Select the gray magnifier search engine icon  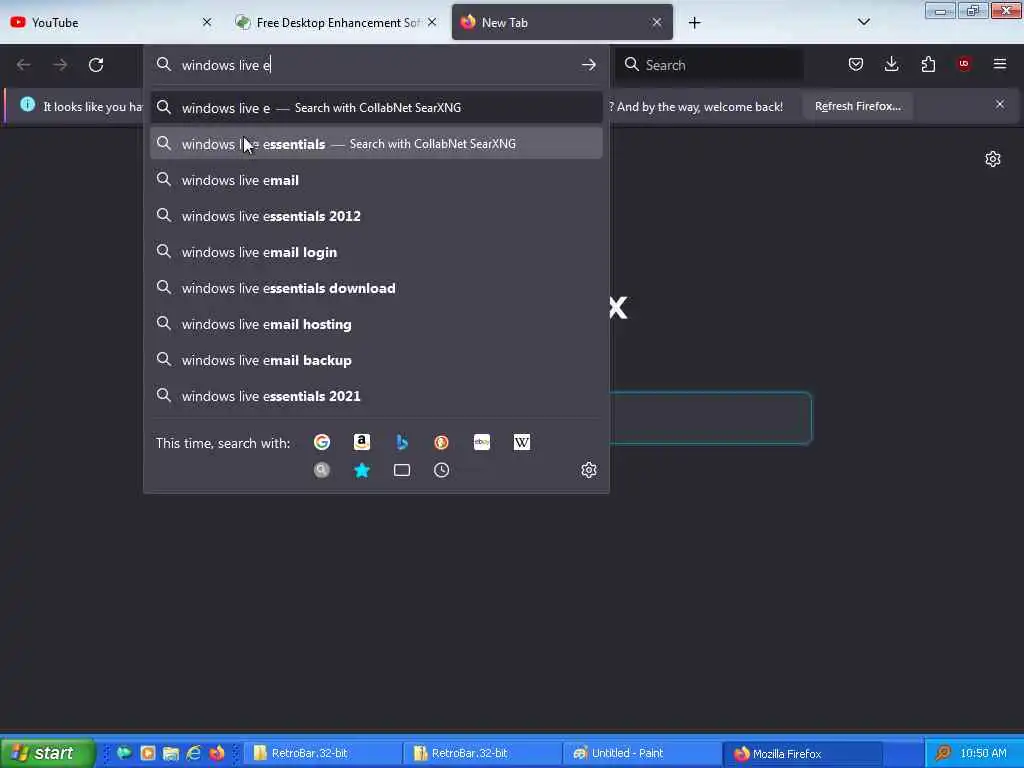[322, 470]
